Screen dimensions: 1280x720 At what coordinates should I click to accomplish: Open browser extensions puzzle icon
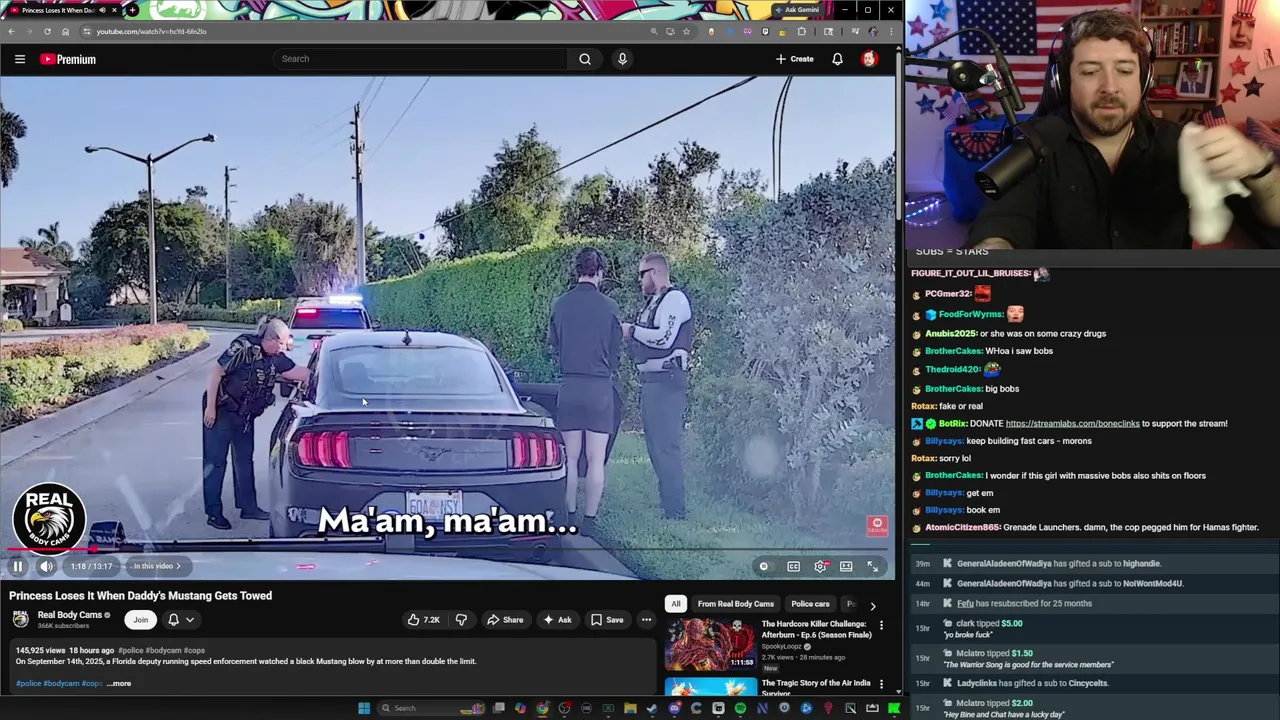(802, 31)
